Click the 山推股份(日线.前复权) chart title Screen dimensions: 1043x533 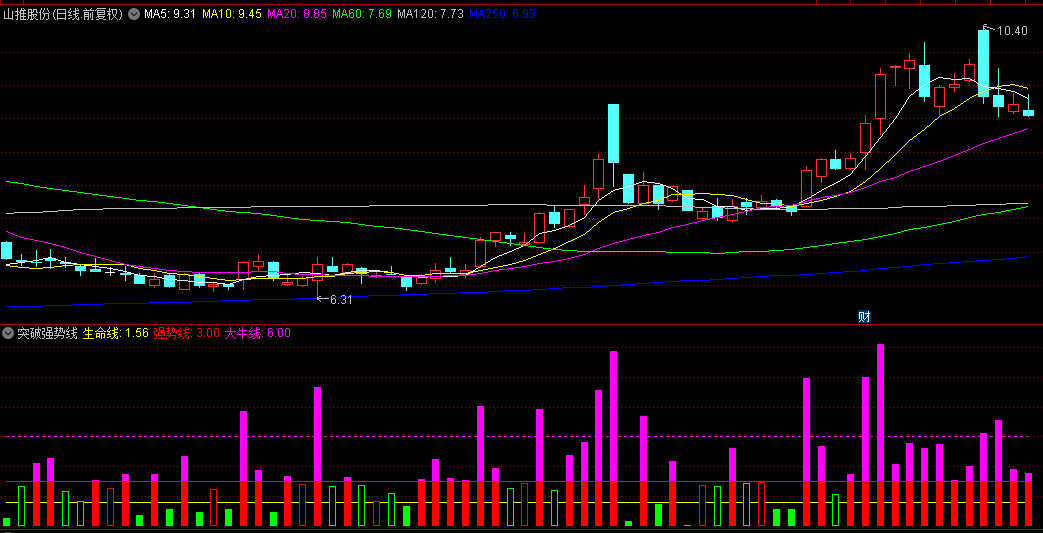coord(63,14)
